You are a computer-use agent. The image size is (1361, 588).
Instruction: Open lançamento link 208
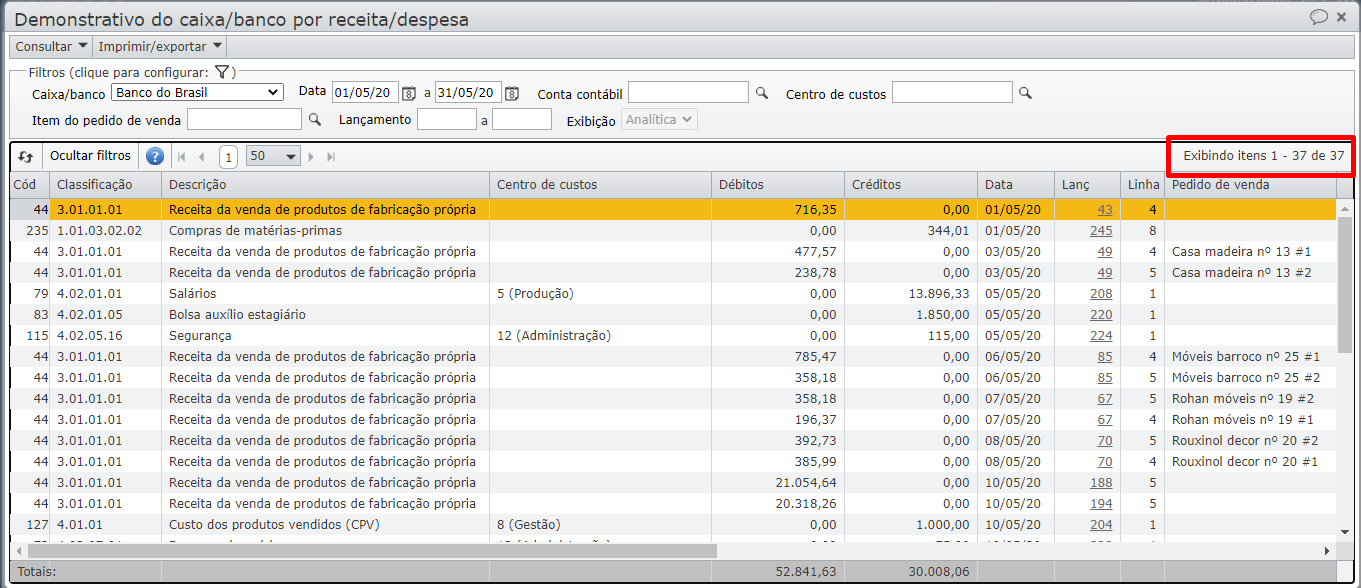1101,294
